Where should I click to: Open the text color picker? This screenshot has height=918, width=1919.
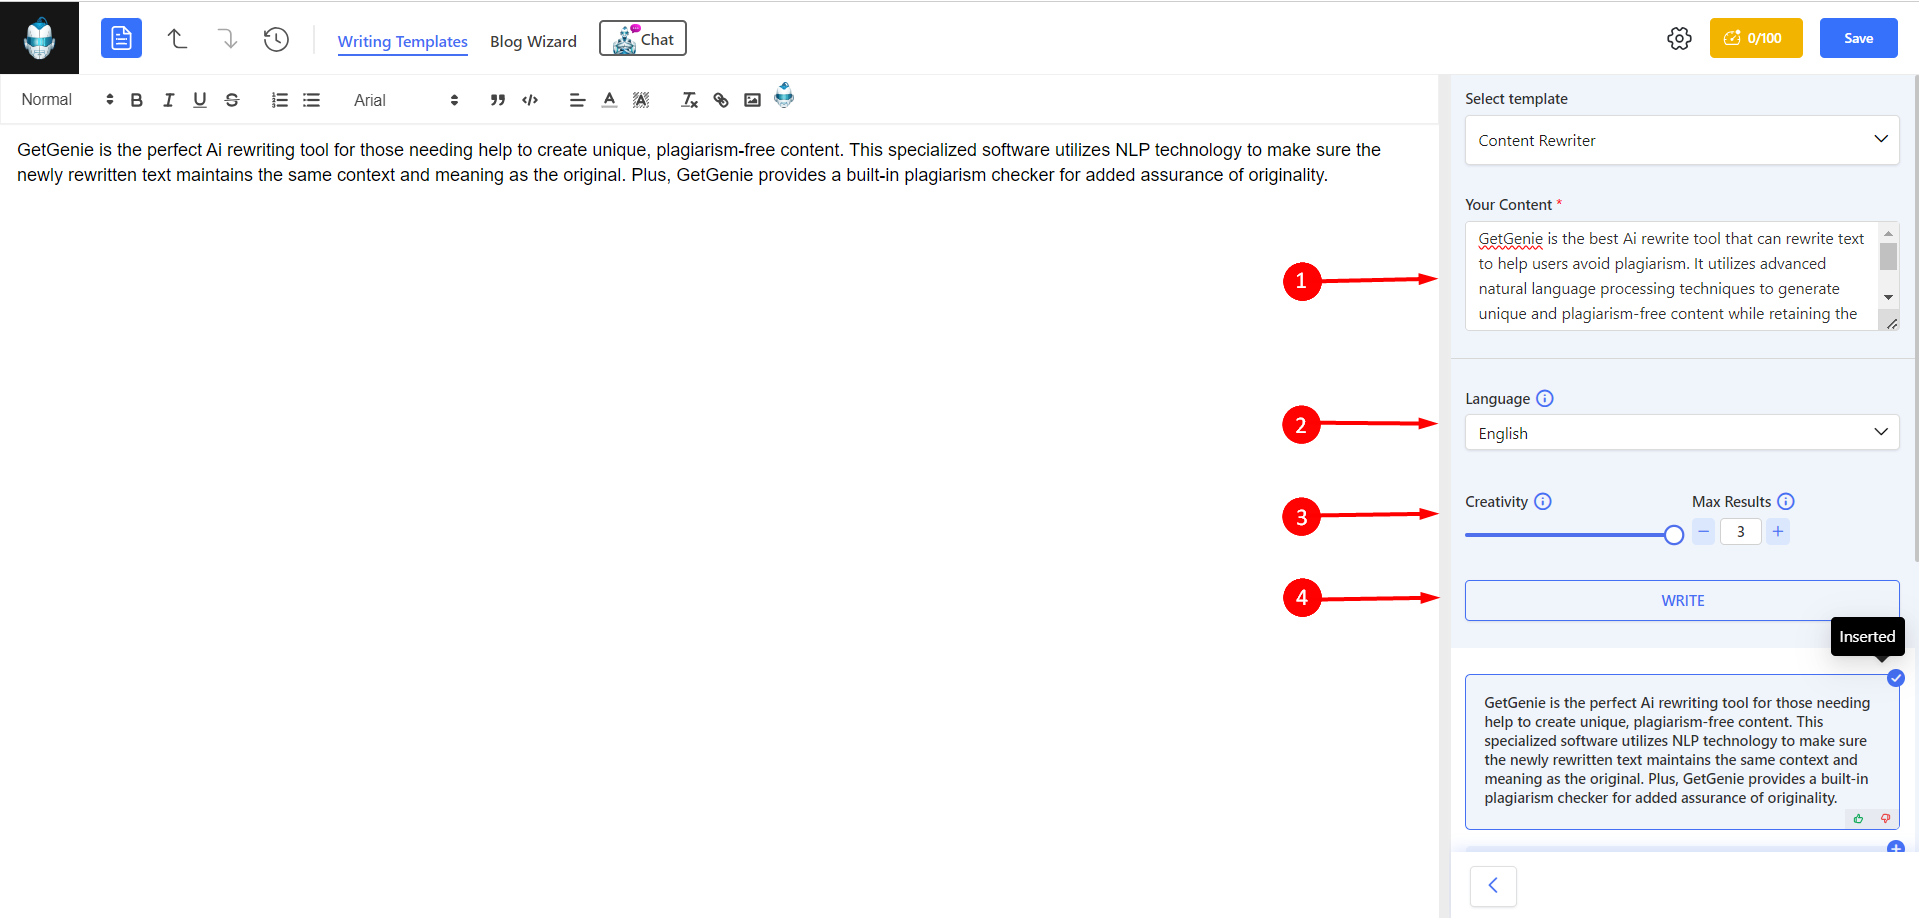click(609, 100)
